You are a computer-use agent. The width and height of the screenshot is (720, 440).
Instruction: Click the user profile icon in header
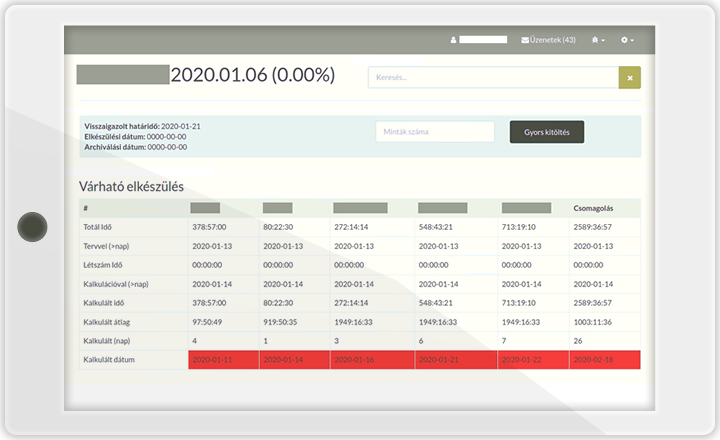(453, 40)
